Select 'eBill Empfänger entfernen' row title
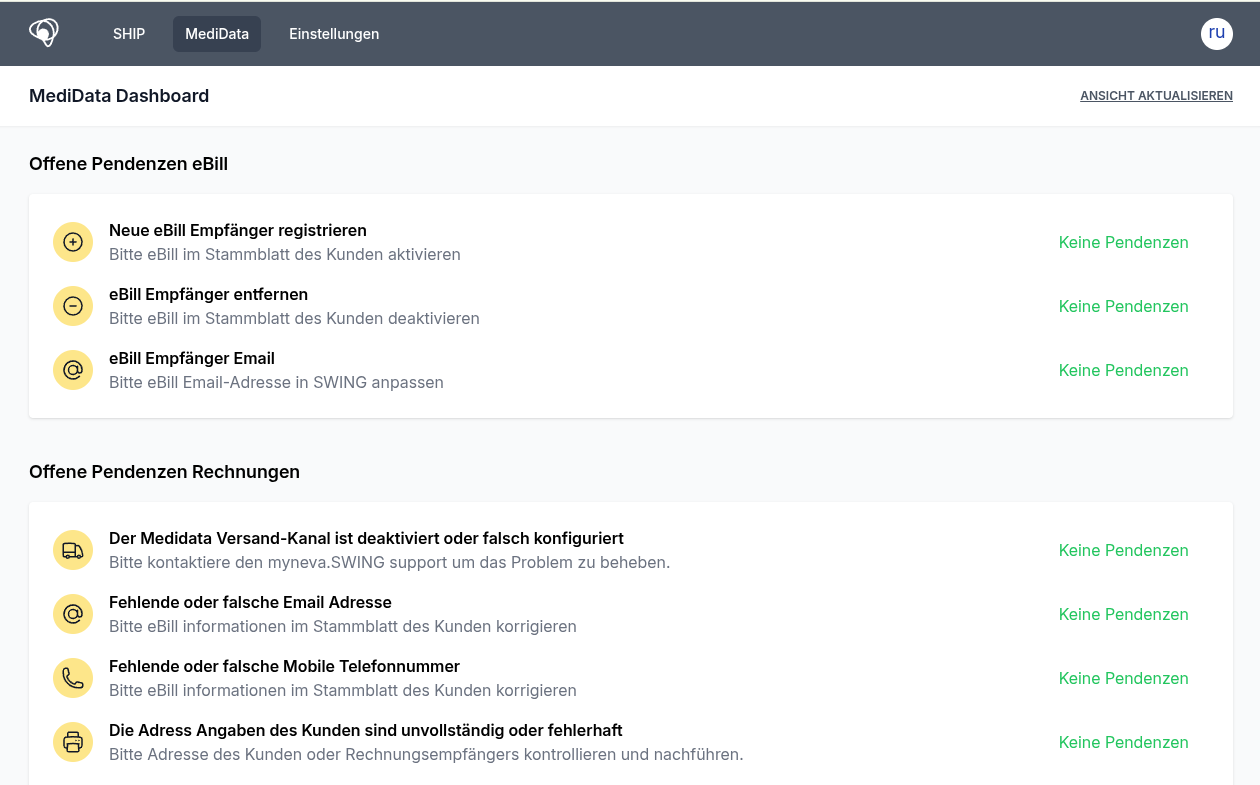 pos(208,294)
